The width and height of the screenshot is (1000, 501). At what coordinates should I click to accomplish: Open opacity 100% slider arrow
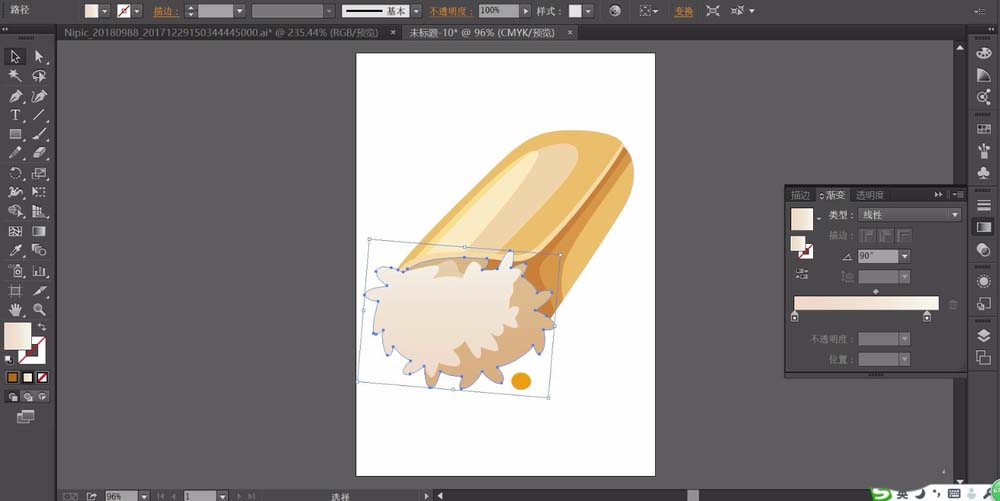(x=525, y=11)
